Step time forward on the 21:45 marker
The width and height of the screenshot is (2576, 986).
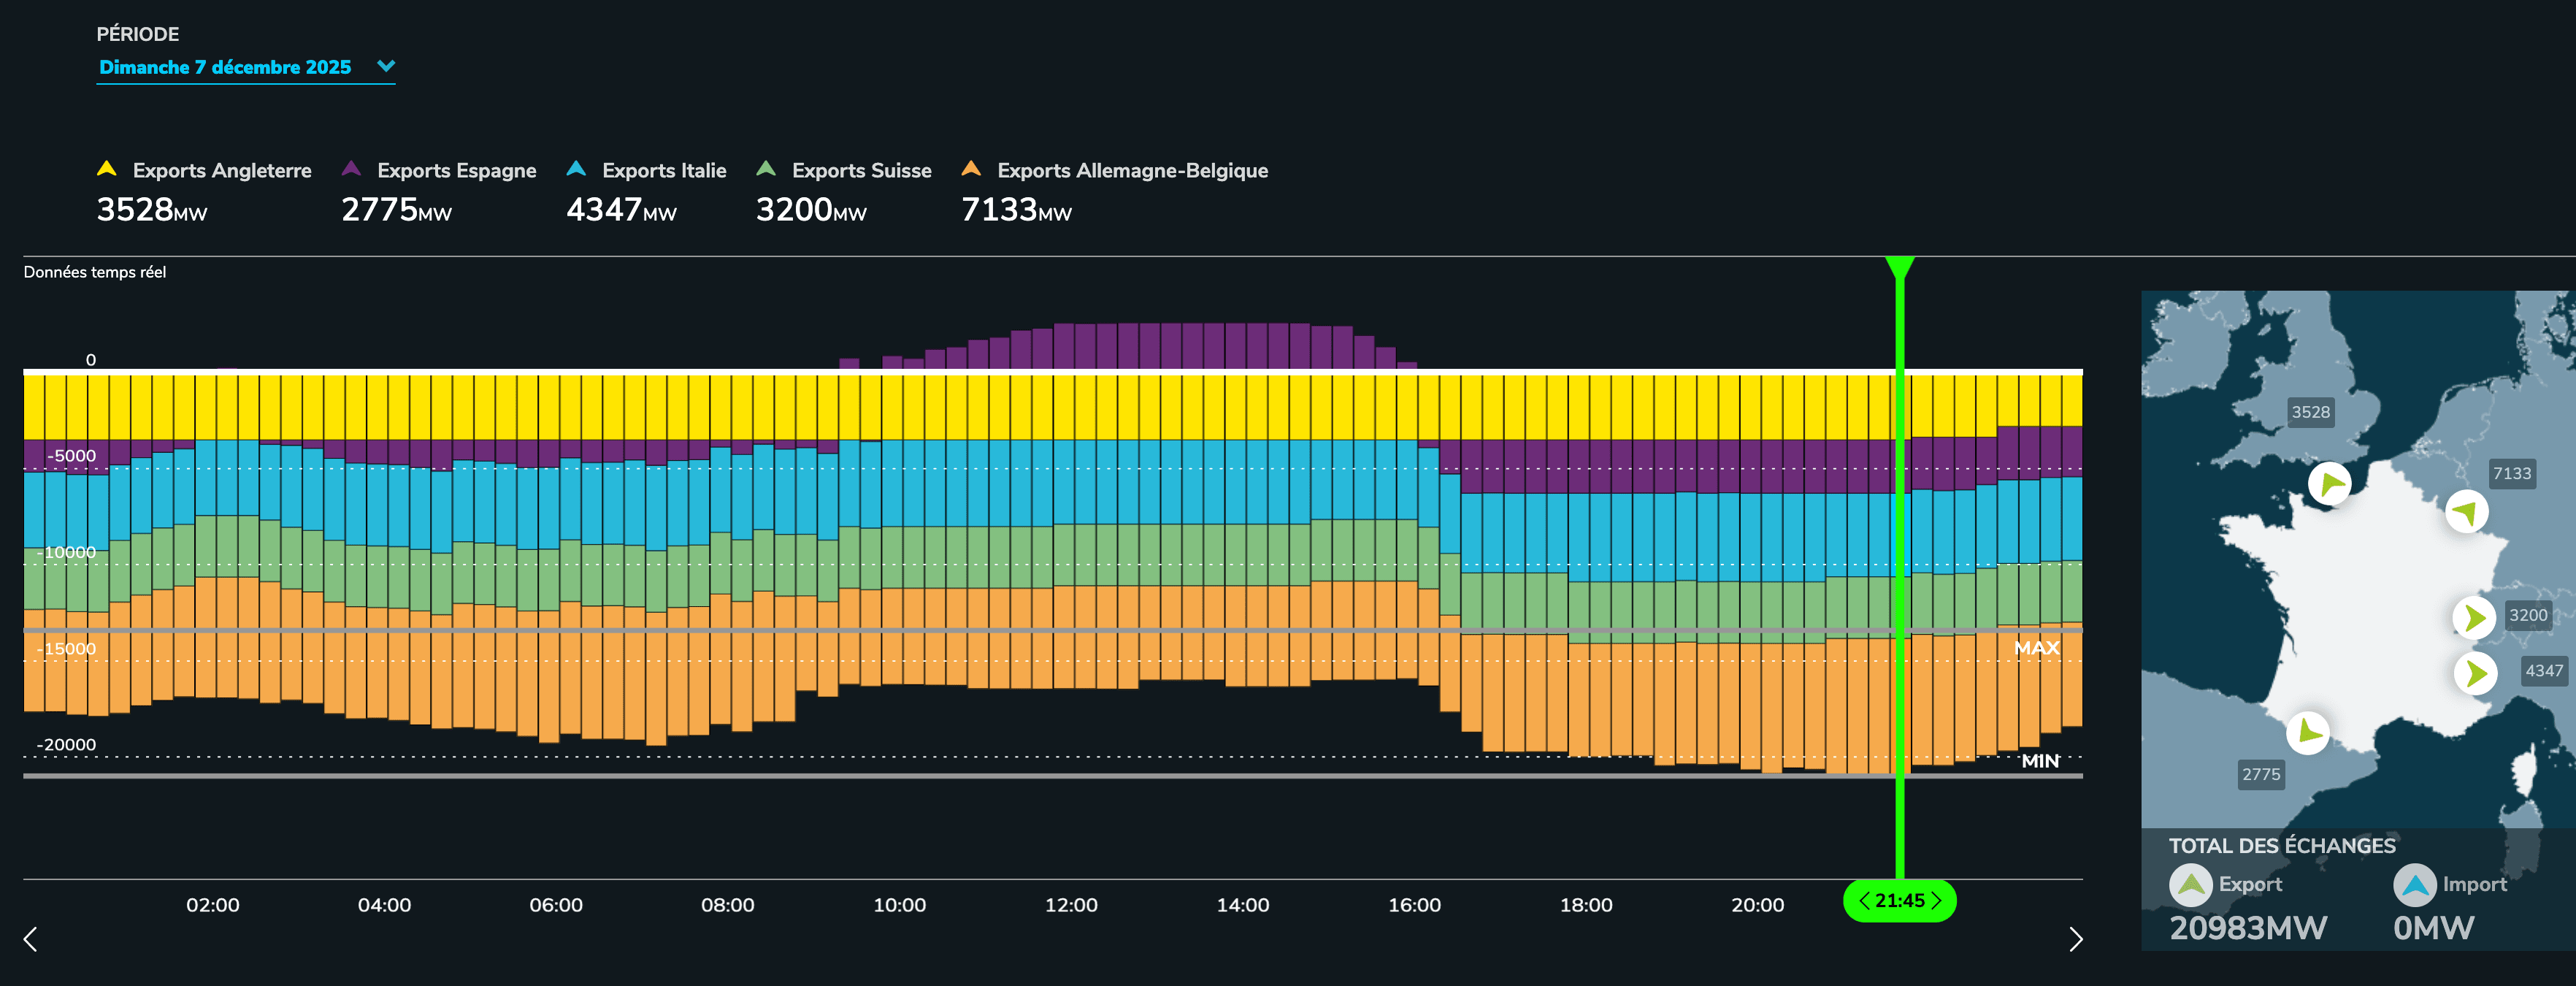[1936, 900]
